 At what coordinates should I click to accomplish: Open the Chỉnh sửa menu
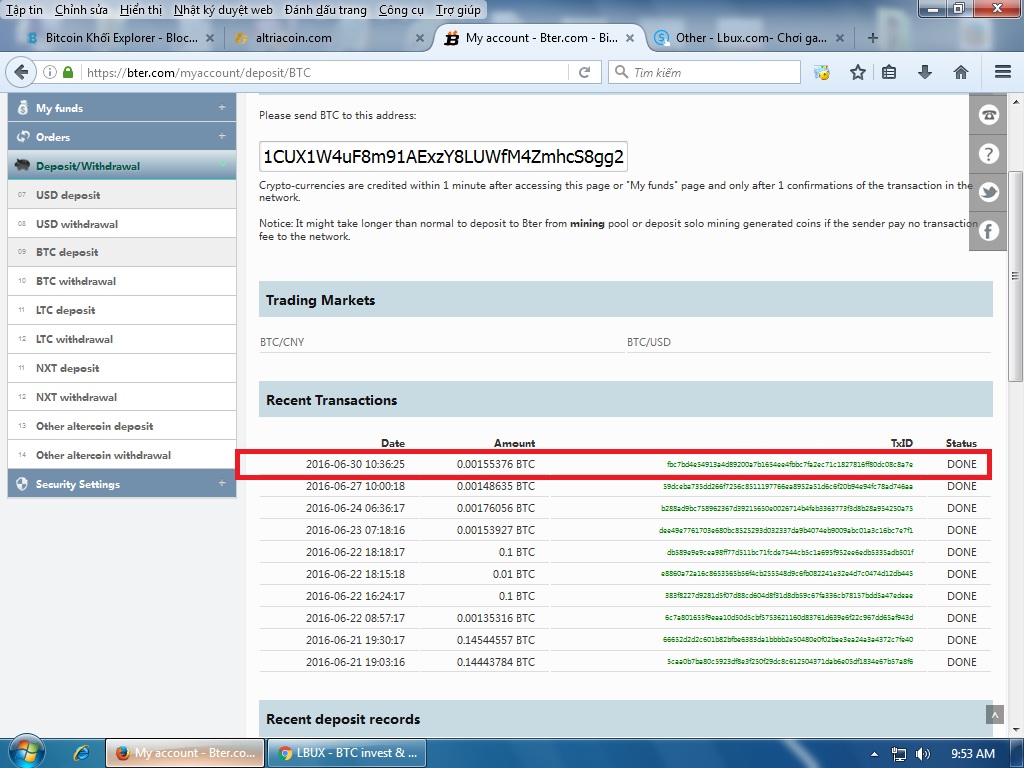point(81,10)
